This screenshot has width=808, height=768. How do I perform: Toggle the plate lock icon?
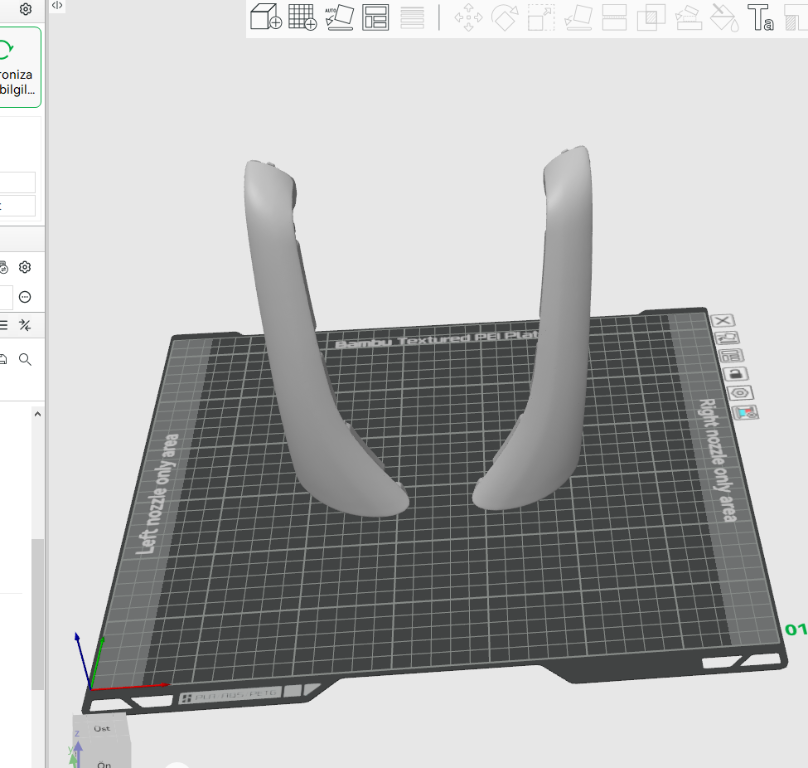point(735,374)
